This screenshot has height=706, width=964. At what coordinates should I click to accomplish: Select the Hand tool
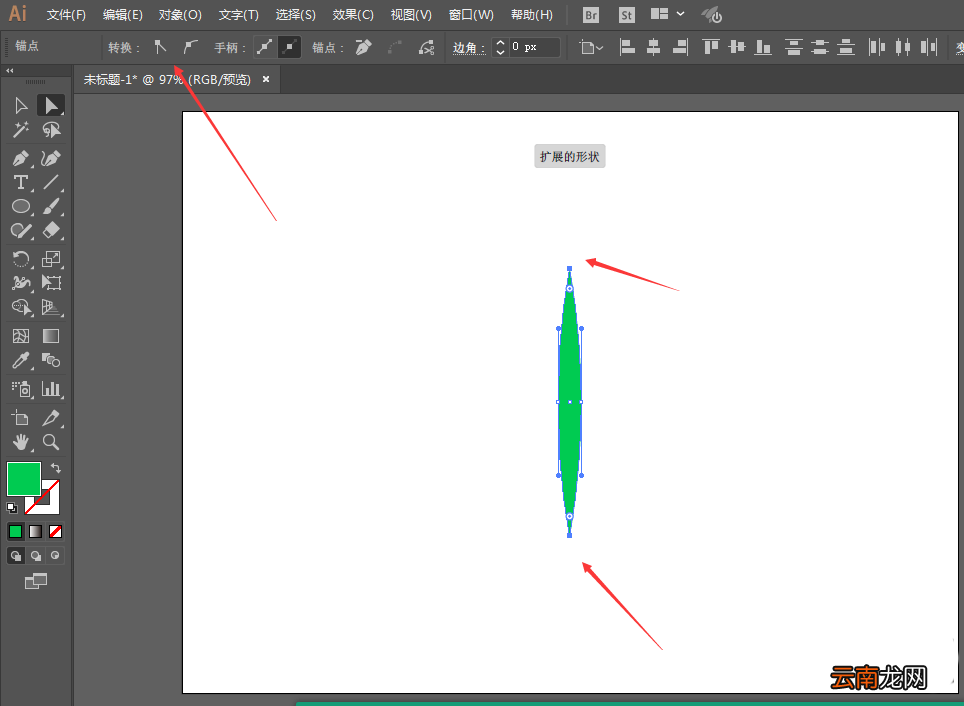click(x=21, y=442)
